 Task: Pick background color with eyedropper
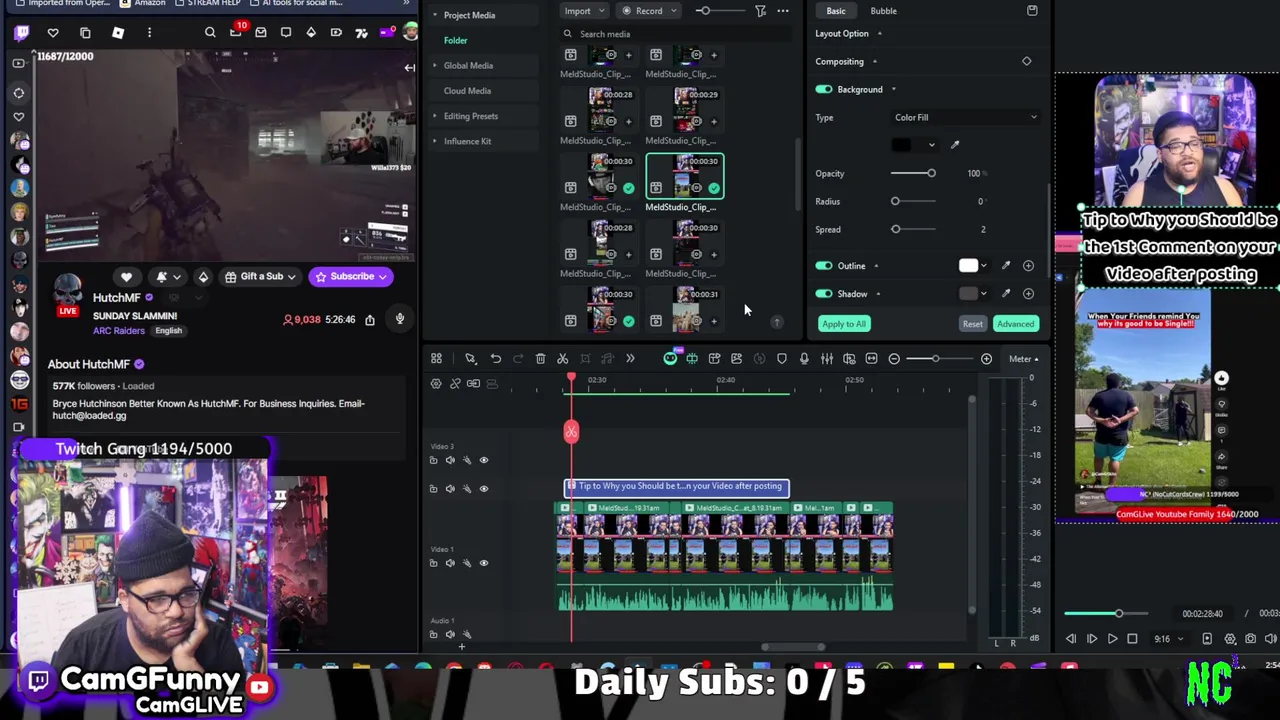point(954,145)
